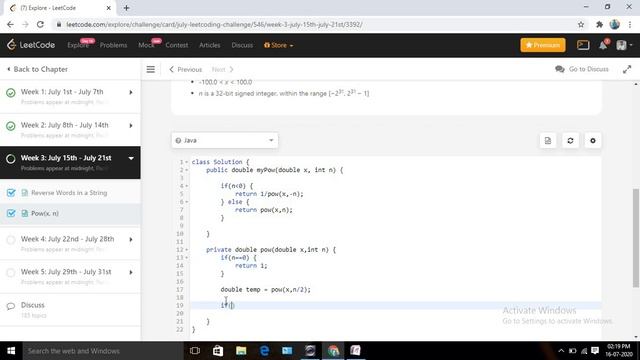Click the Premium button
This screenshot has width=640, height=360.
coord(543,45)
